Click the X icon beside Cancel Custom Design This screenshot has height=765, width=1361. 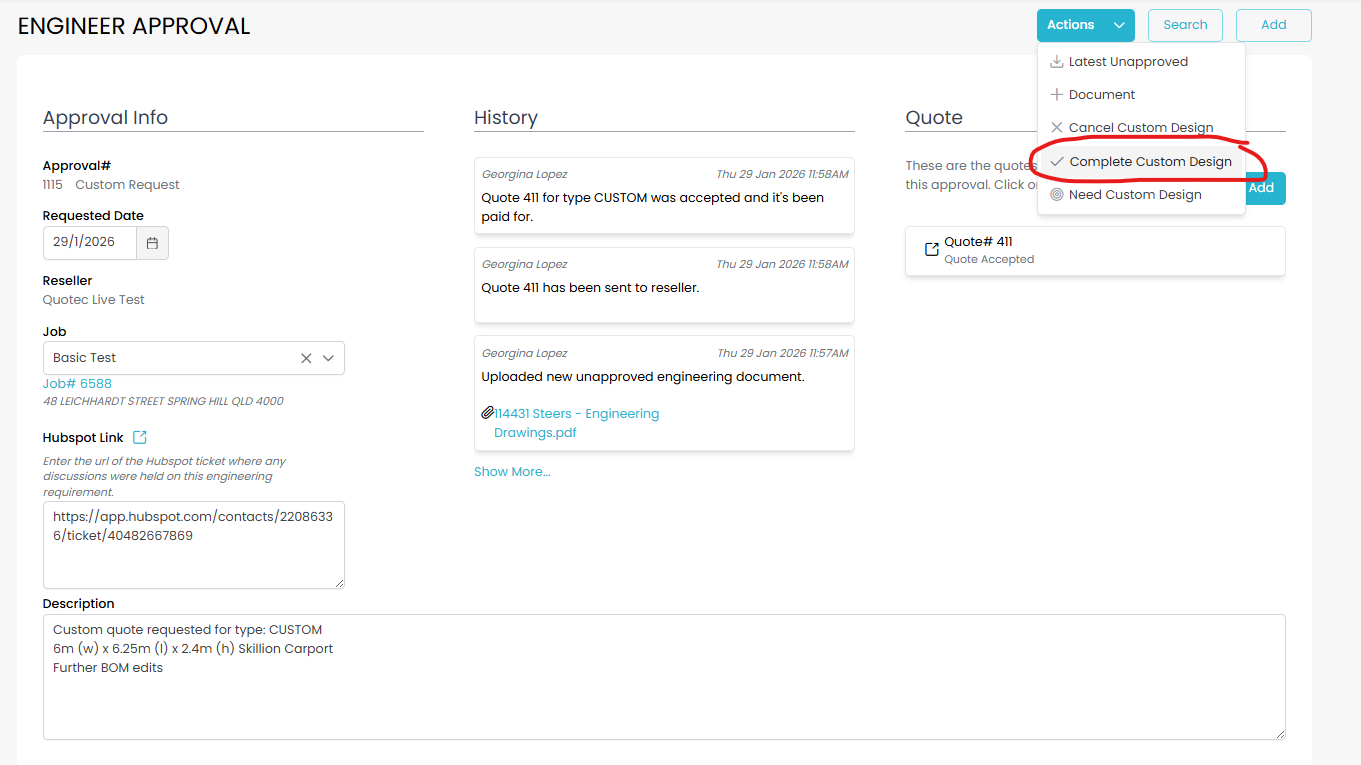tap(1056, 128)
